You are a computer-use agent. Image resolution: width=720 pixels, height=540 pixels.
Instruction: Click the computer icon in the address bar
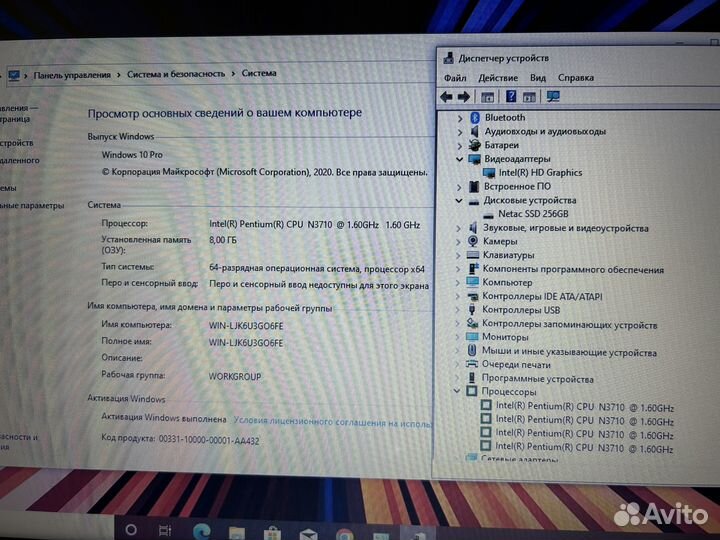14,75
